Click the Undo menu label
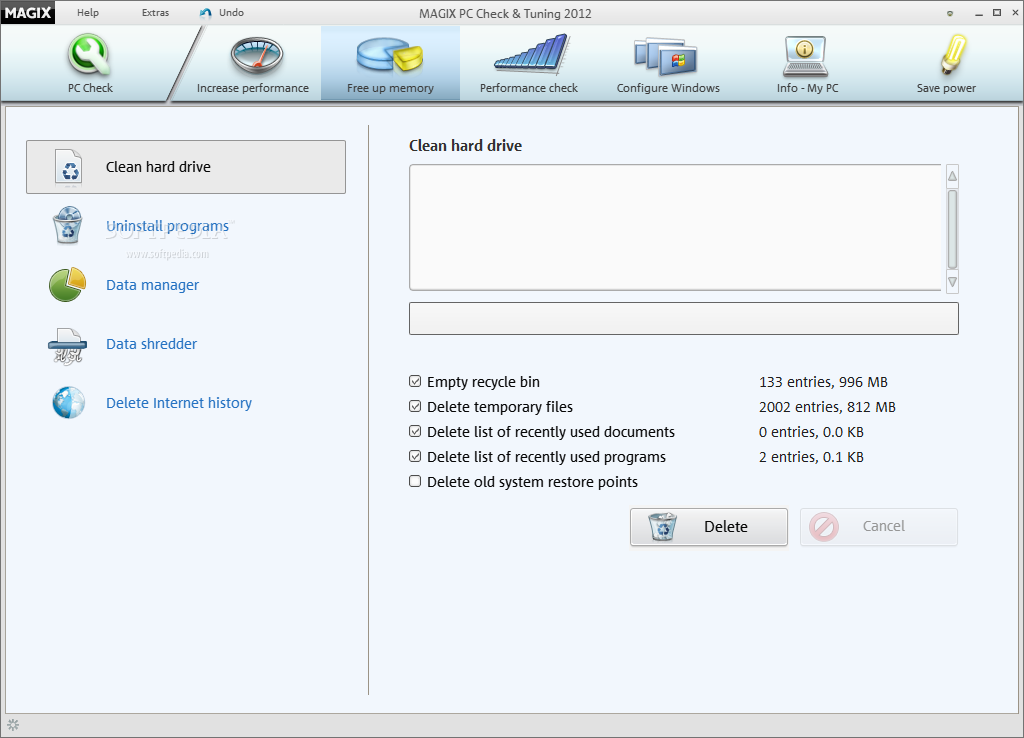Screen dimensions: 1024x738 tap(231, 12)
